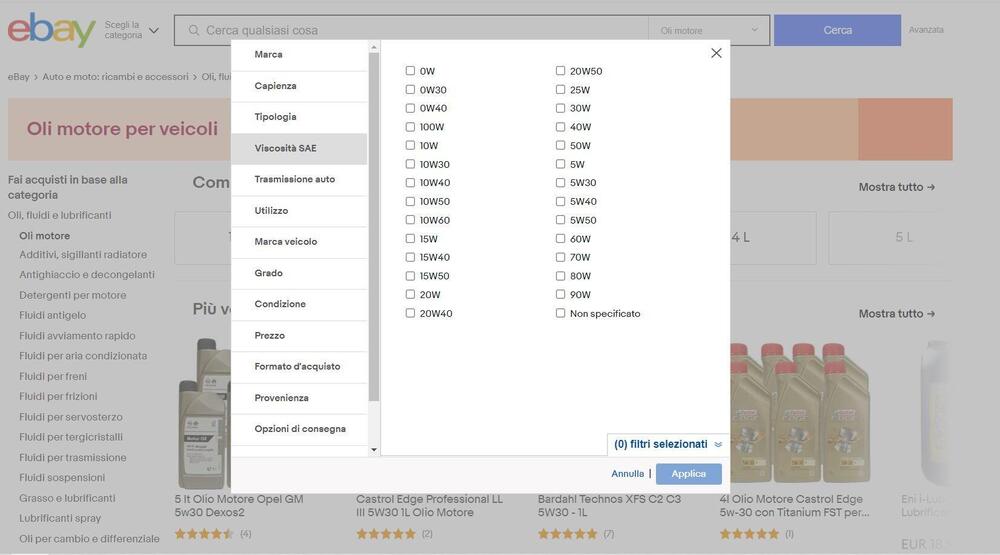Click the search magnifier icon
Image resolution: width=1000 pixels, height=555 pixels.
[194, 30]
